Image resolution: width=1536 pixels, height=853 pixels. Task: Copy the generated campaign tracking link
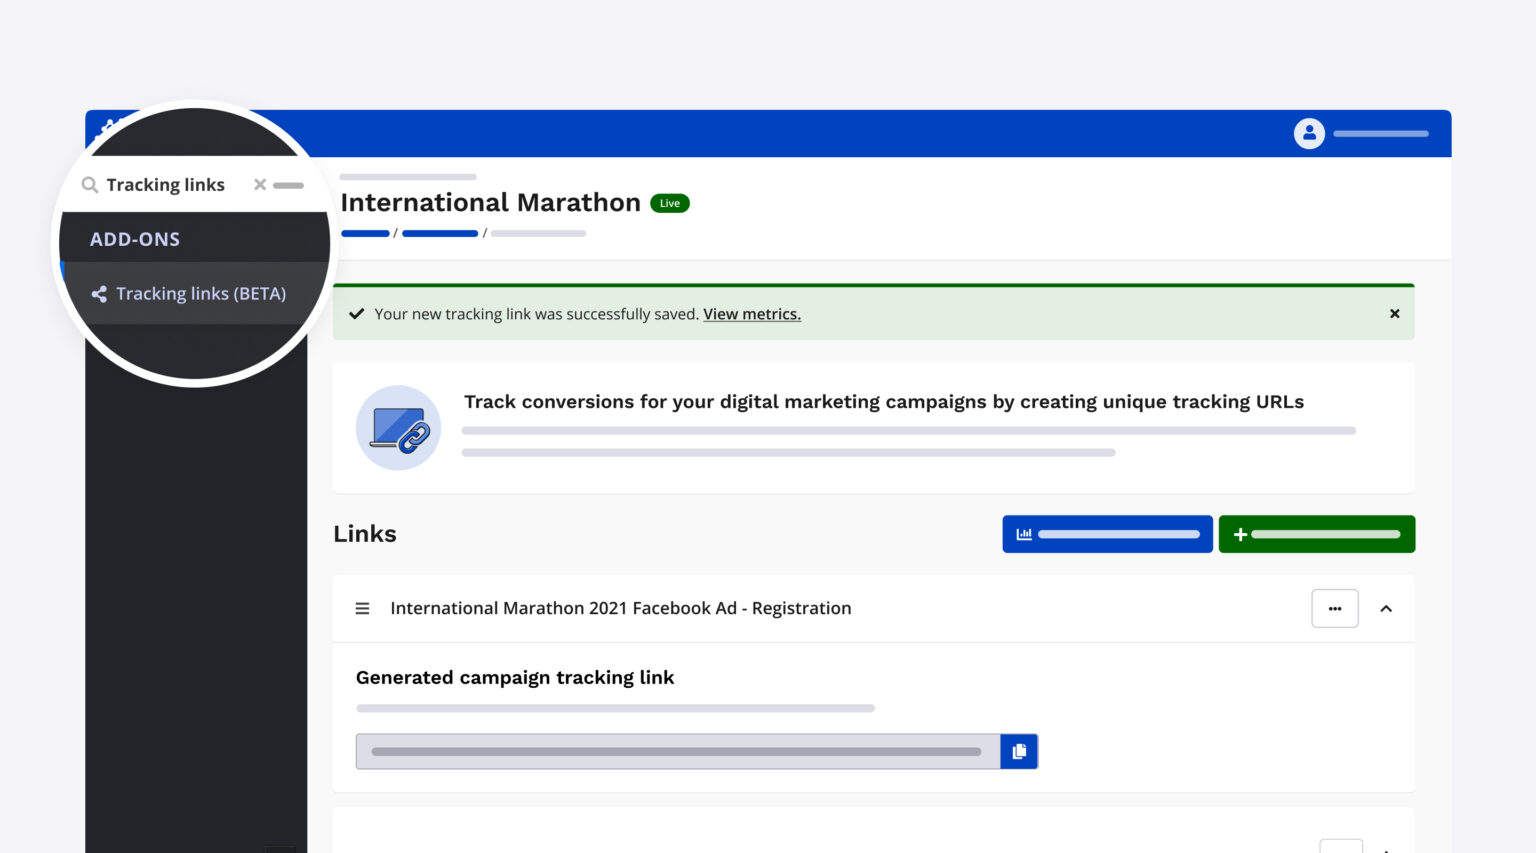pos(1019,751)
